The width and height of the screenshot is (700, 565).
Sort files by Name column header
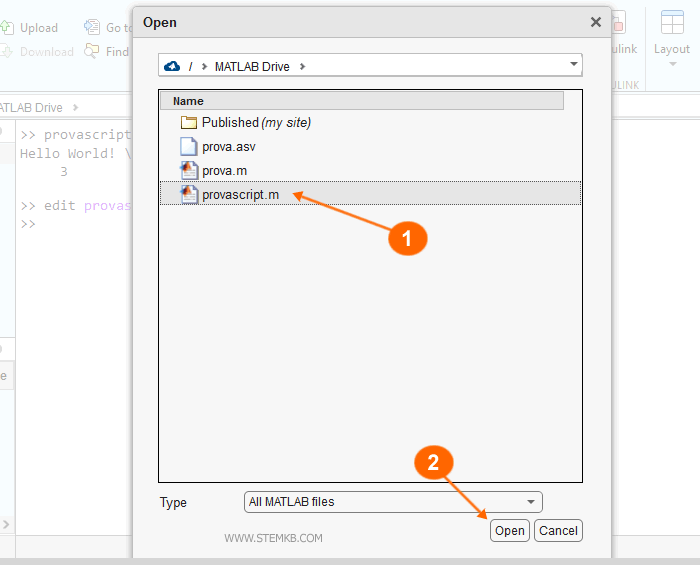click(x=188, y=101)
